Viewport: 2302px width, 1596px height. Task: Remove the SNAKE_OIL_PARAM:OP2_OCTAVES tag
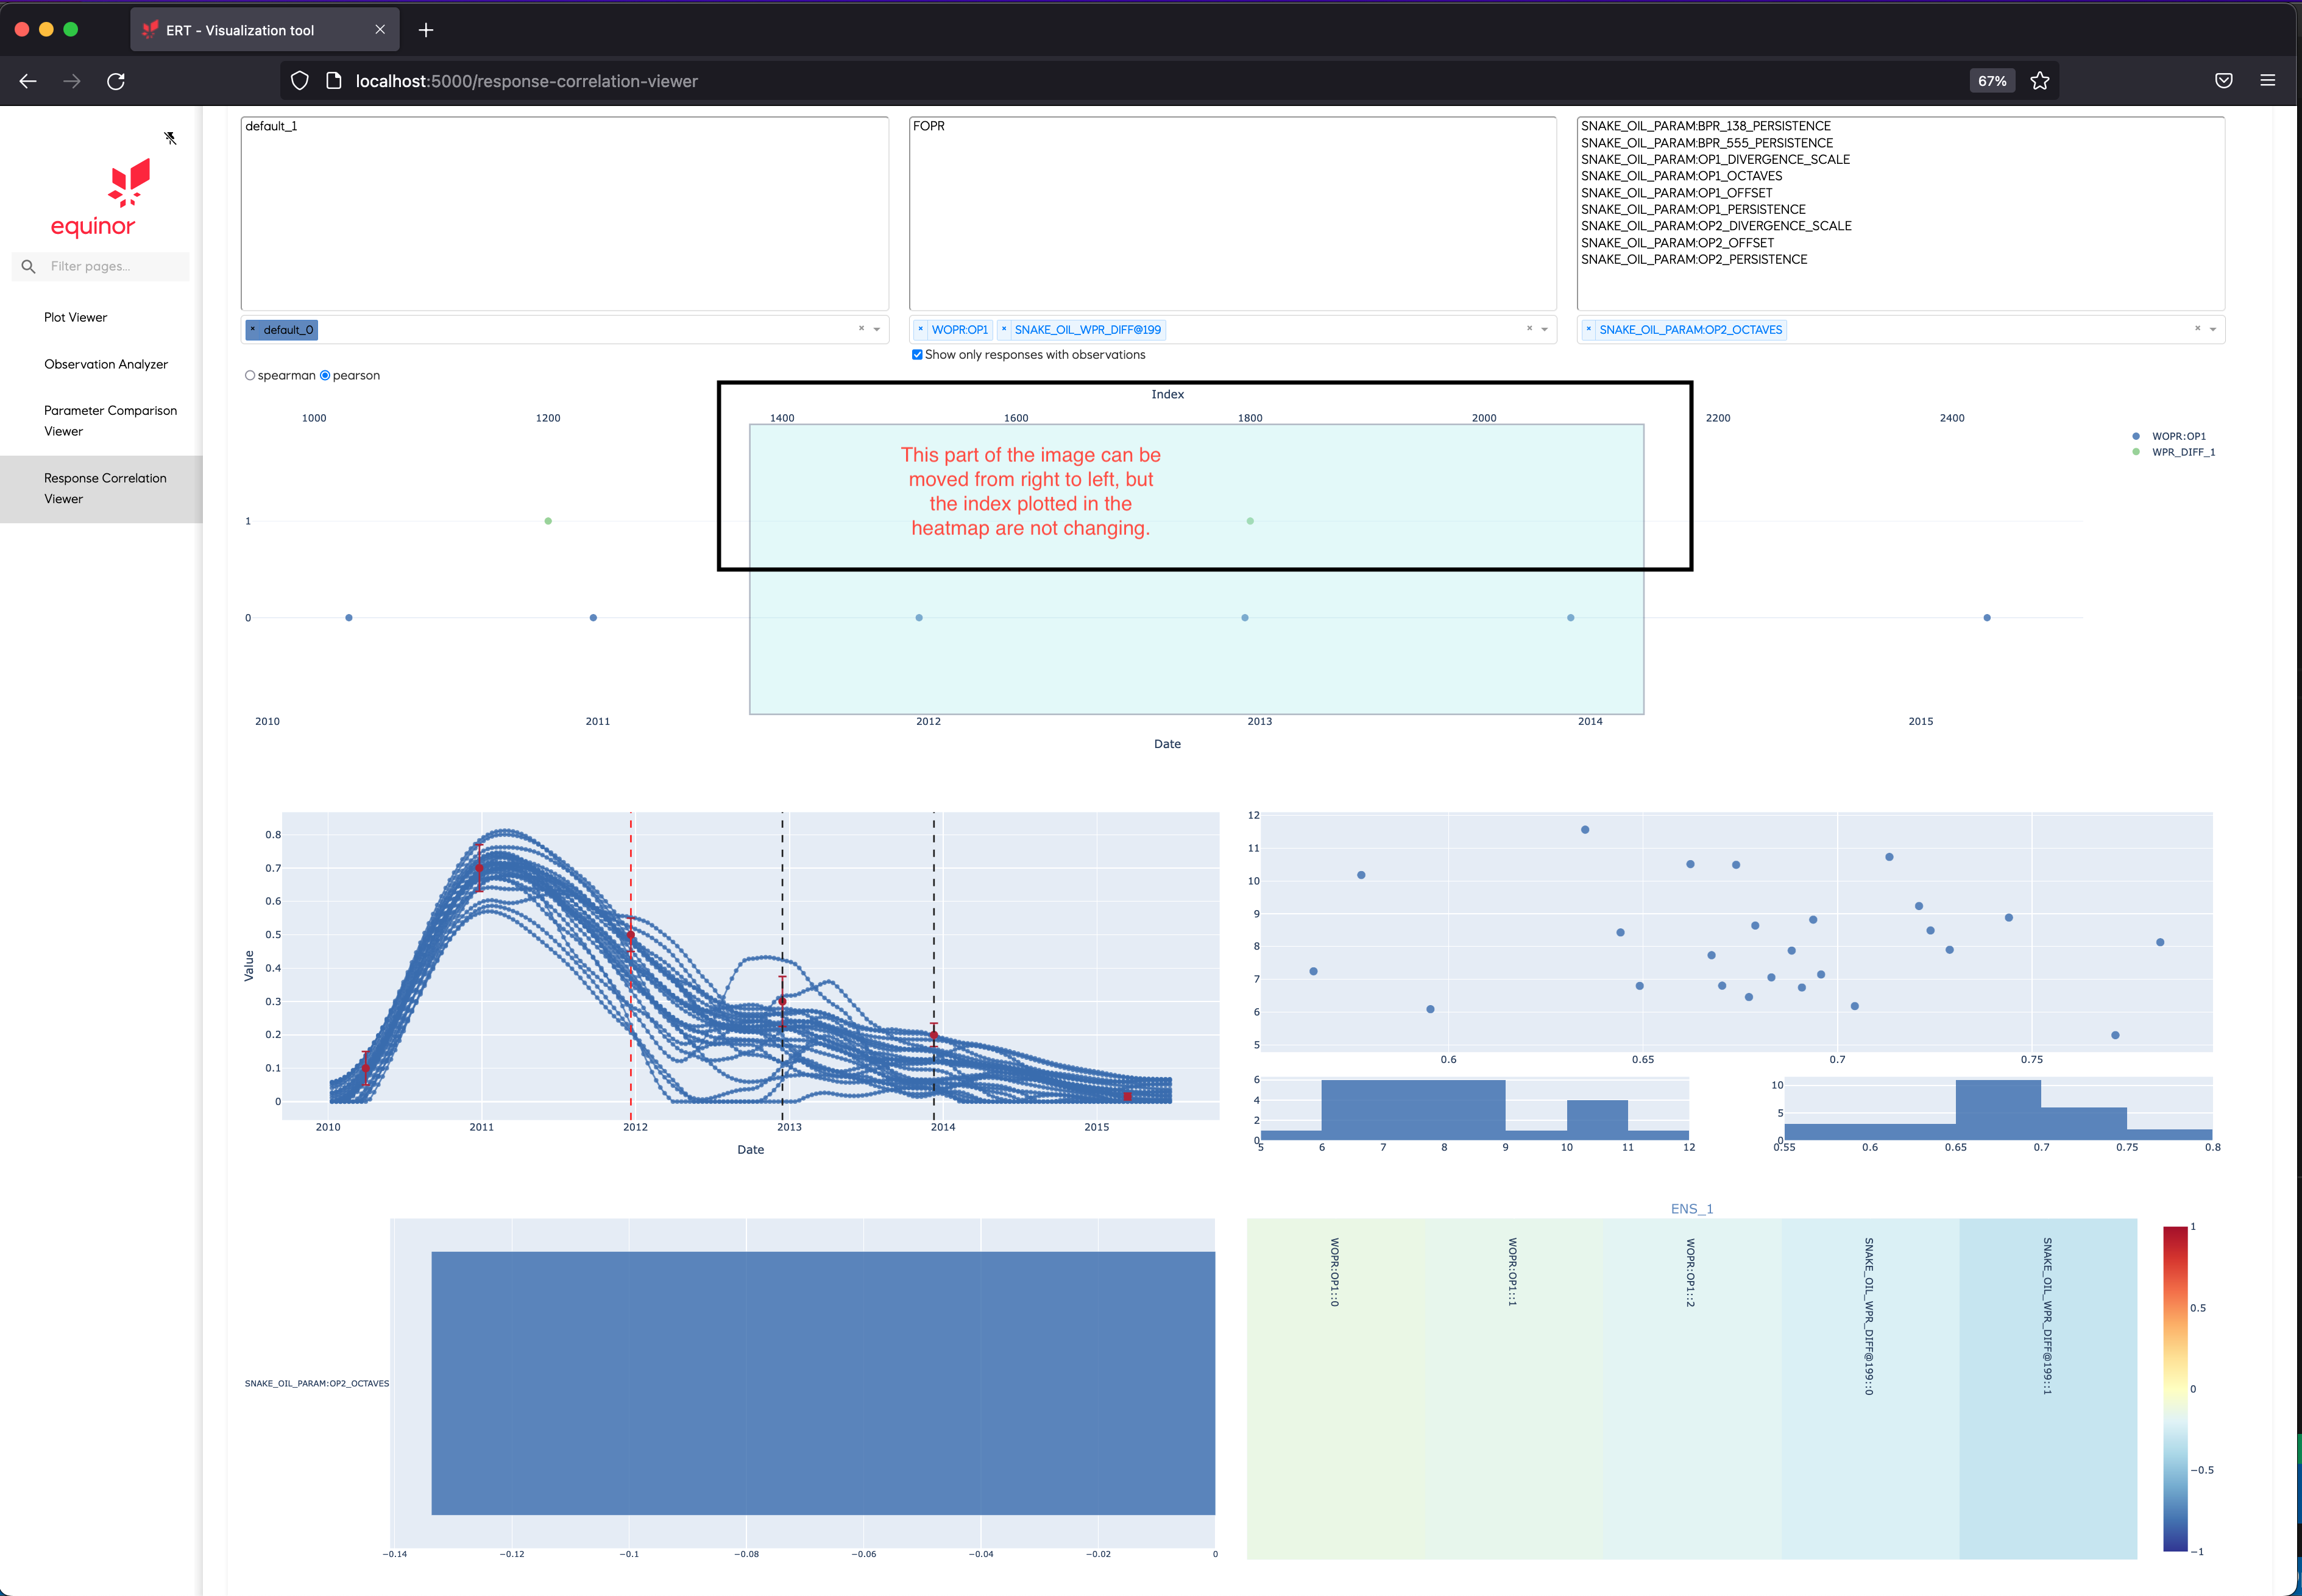(x=1589, y=329)
